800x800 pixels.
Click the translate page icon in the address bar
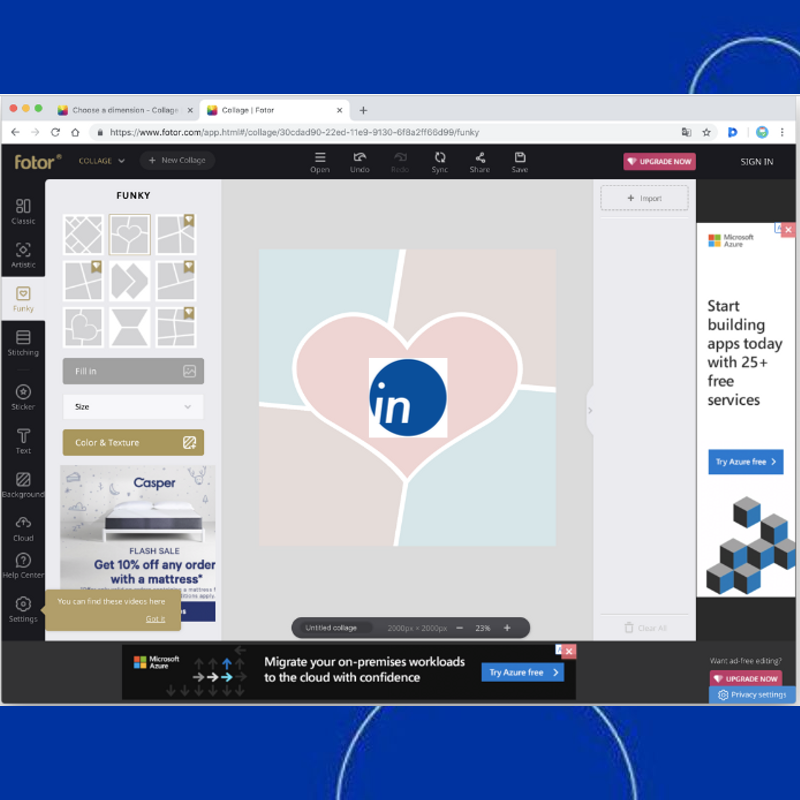tap(686, 132)
